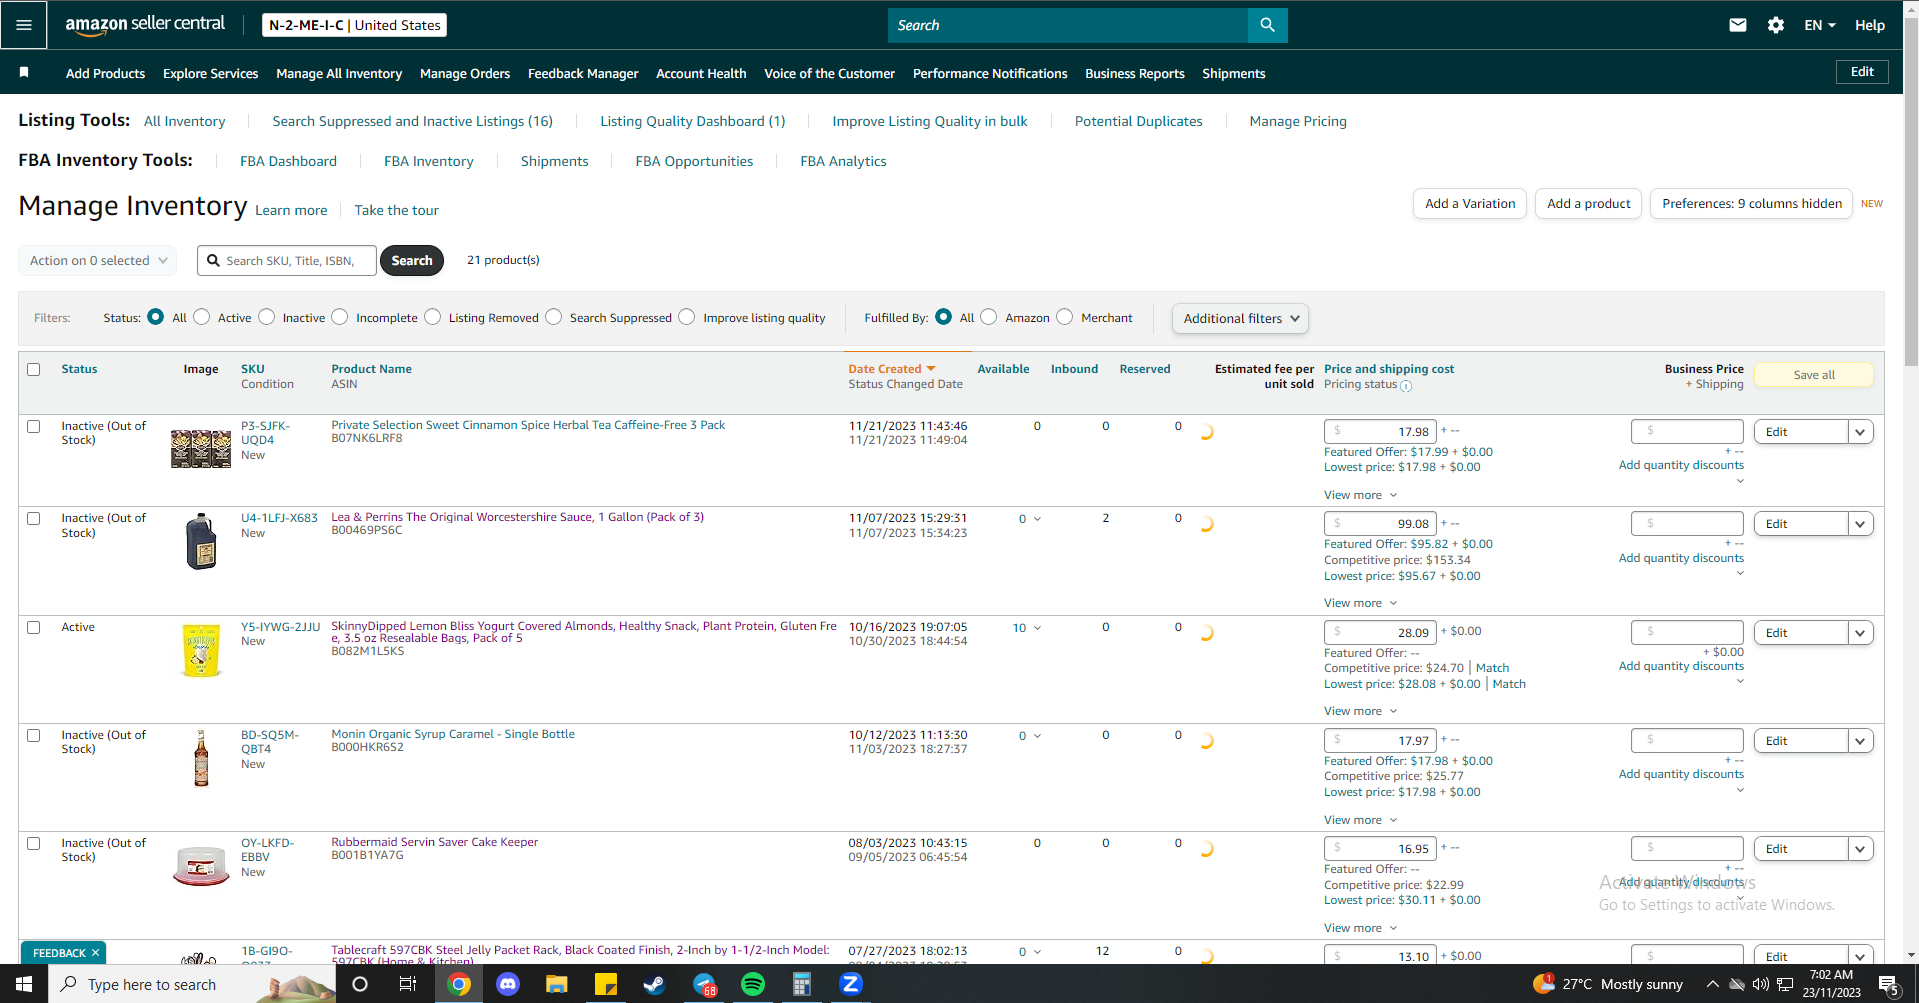Open Manage Orders menu
This screenshot has width=1919, height=1003.
tap(465, 73)
